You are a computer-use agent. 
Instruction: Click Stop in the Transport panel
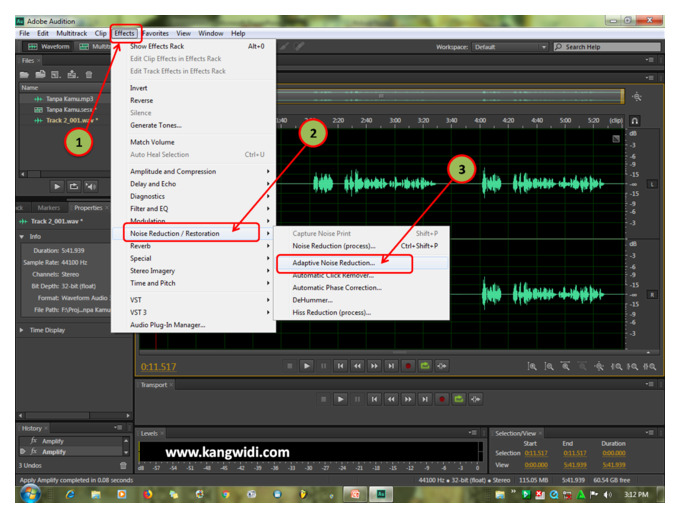coord(324,399)
